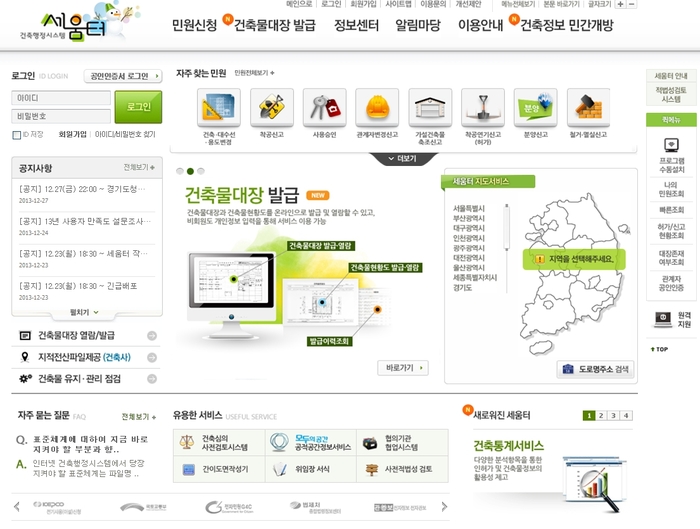This screenshot has width=700, height=529.
Task: Click the 건축·대수선·용도변경 blueprint icon
Action: tap(219, 107)
